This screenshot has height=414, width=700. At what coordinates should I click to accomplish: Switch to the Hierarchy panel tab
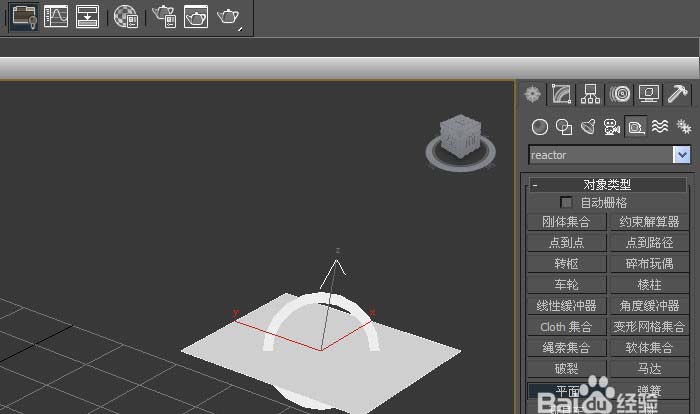click(x=590, y=94)
